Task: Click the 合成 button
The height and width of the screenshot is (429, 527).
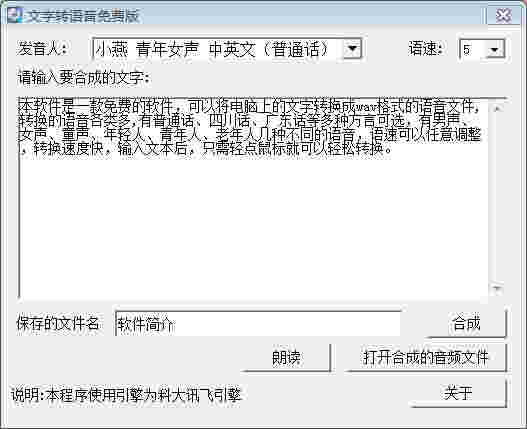Action: [x=466, y=323]
